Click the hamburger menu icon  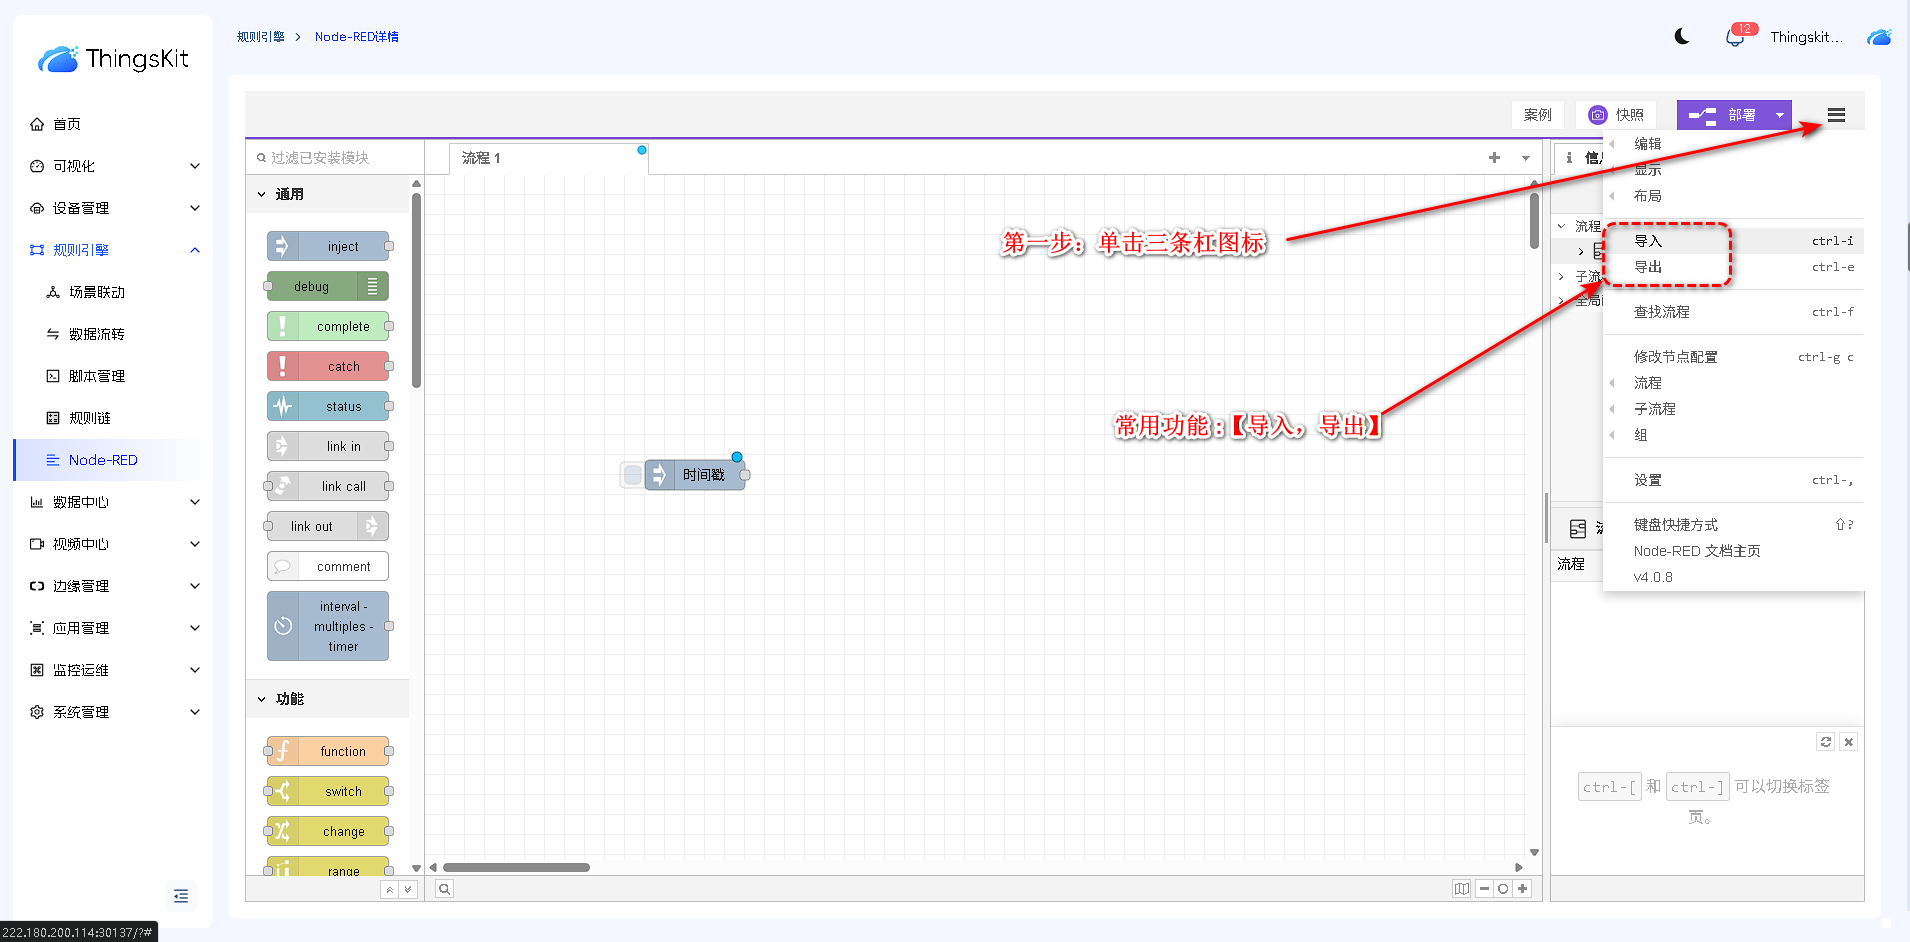click(x=1836, y=115)
